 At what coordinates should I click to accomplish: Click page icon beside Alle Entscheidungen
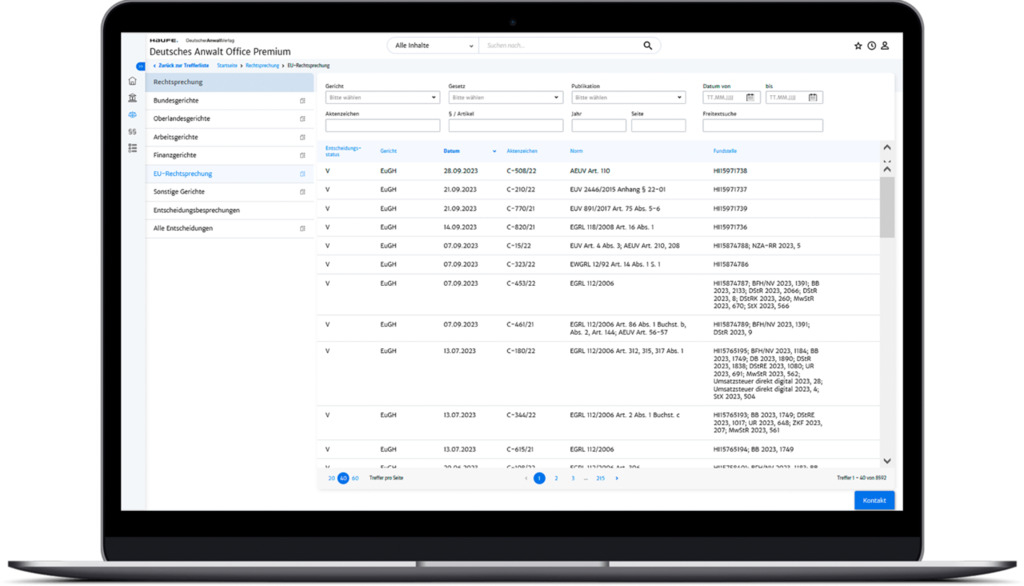302,229
